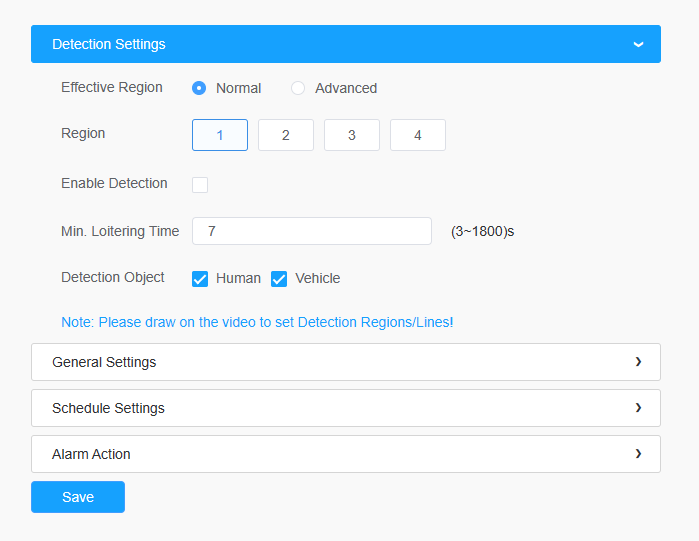The height and width of the screenshot is (541, 699).
Task: Select the Normal effective region option
Action: (x=199, y=88)
